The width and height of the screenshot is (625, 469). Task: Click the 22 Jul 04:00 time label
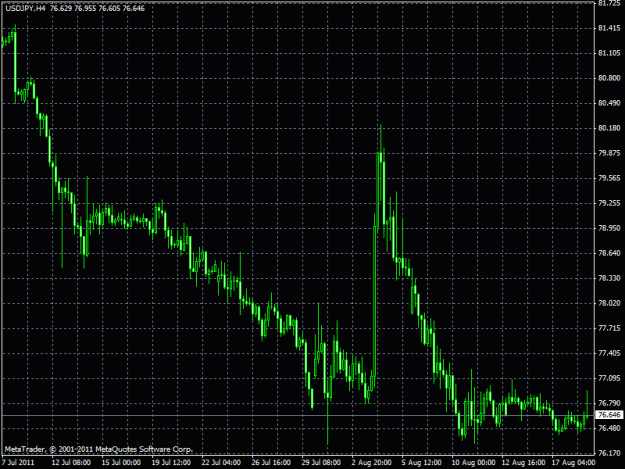(x=221, y=463)
